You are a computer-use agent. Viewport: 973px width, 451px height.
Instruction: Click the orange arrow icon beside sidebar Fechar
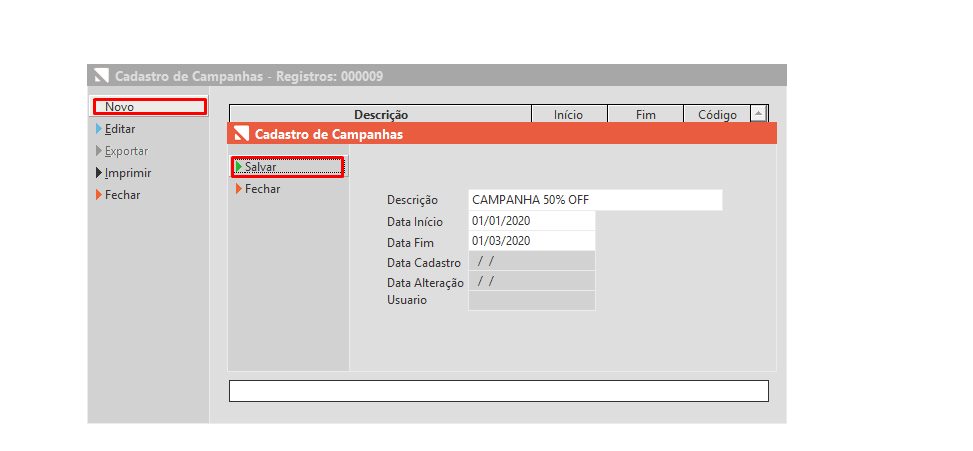(99, 195)
